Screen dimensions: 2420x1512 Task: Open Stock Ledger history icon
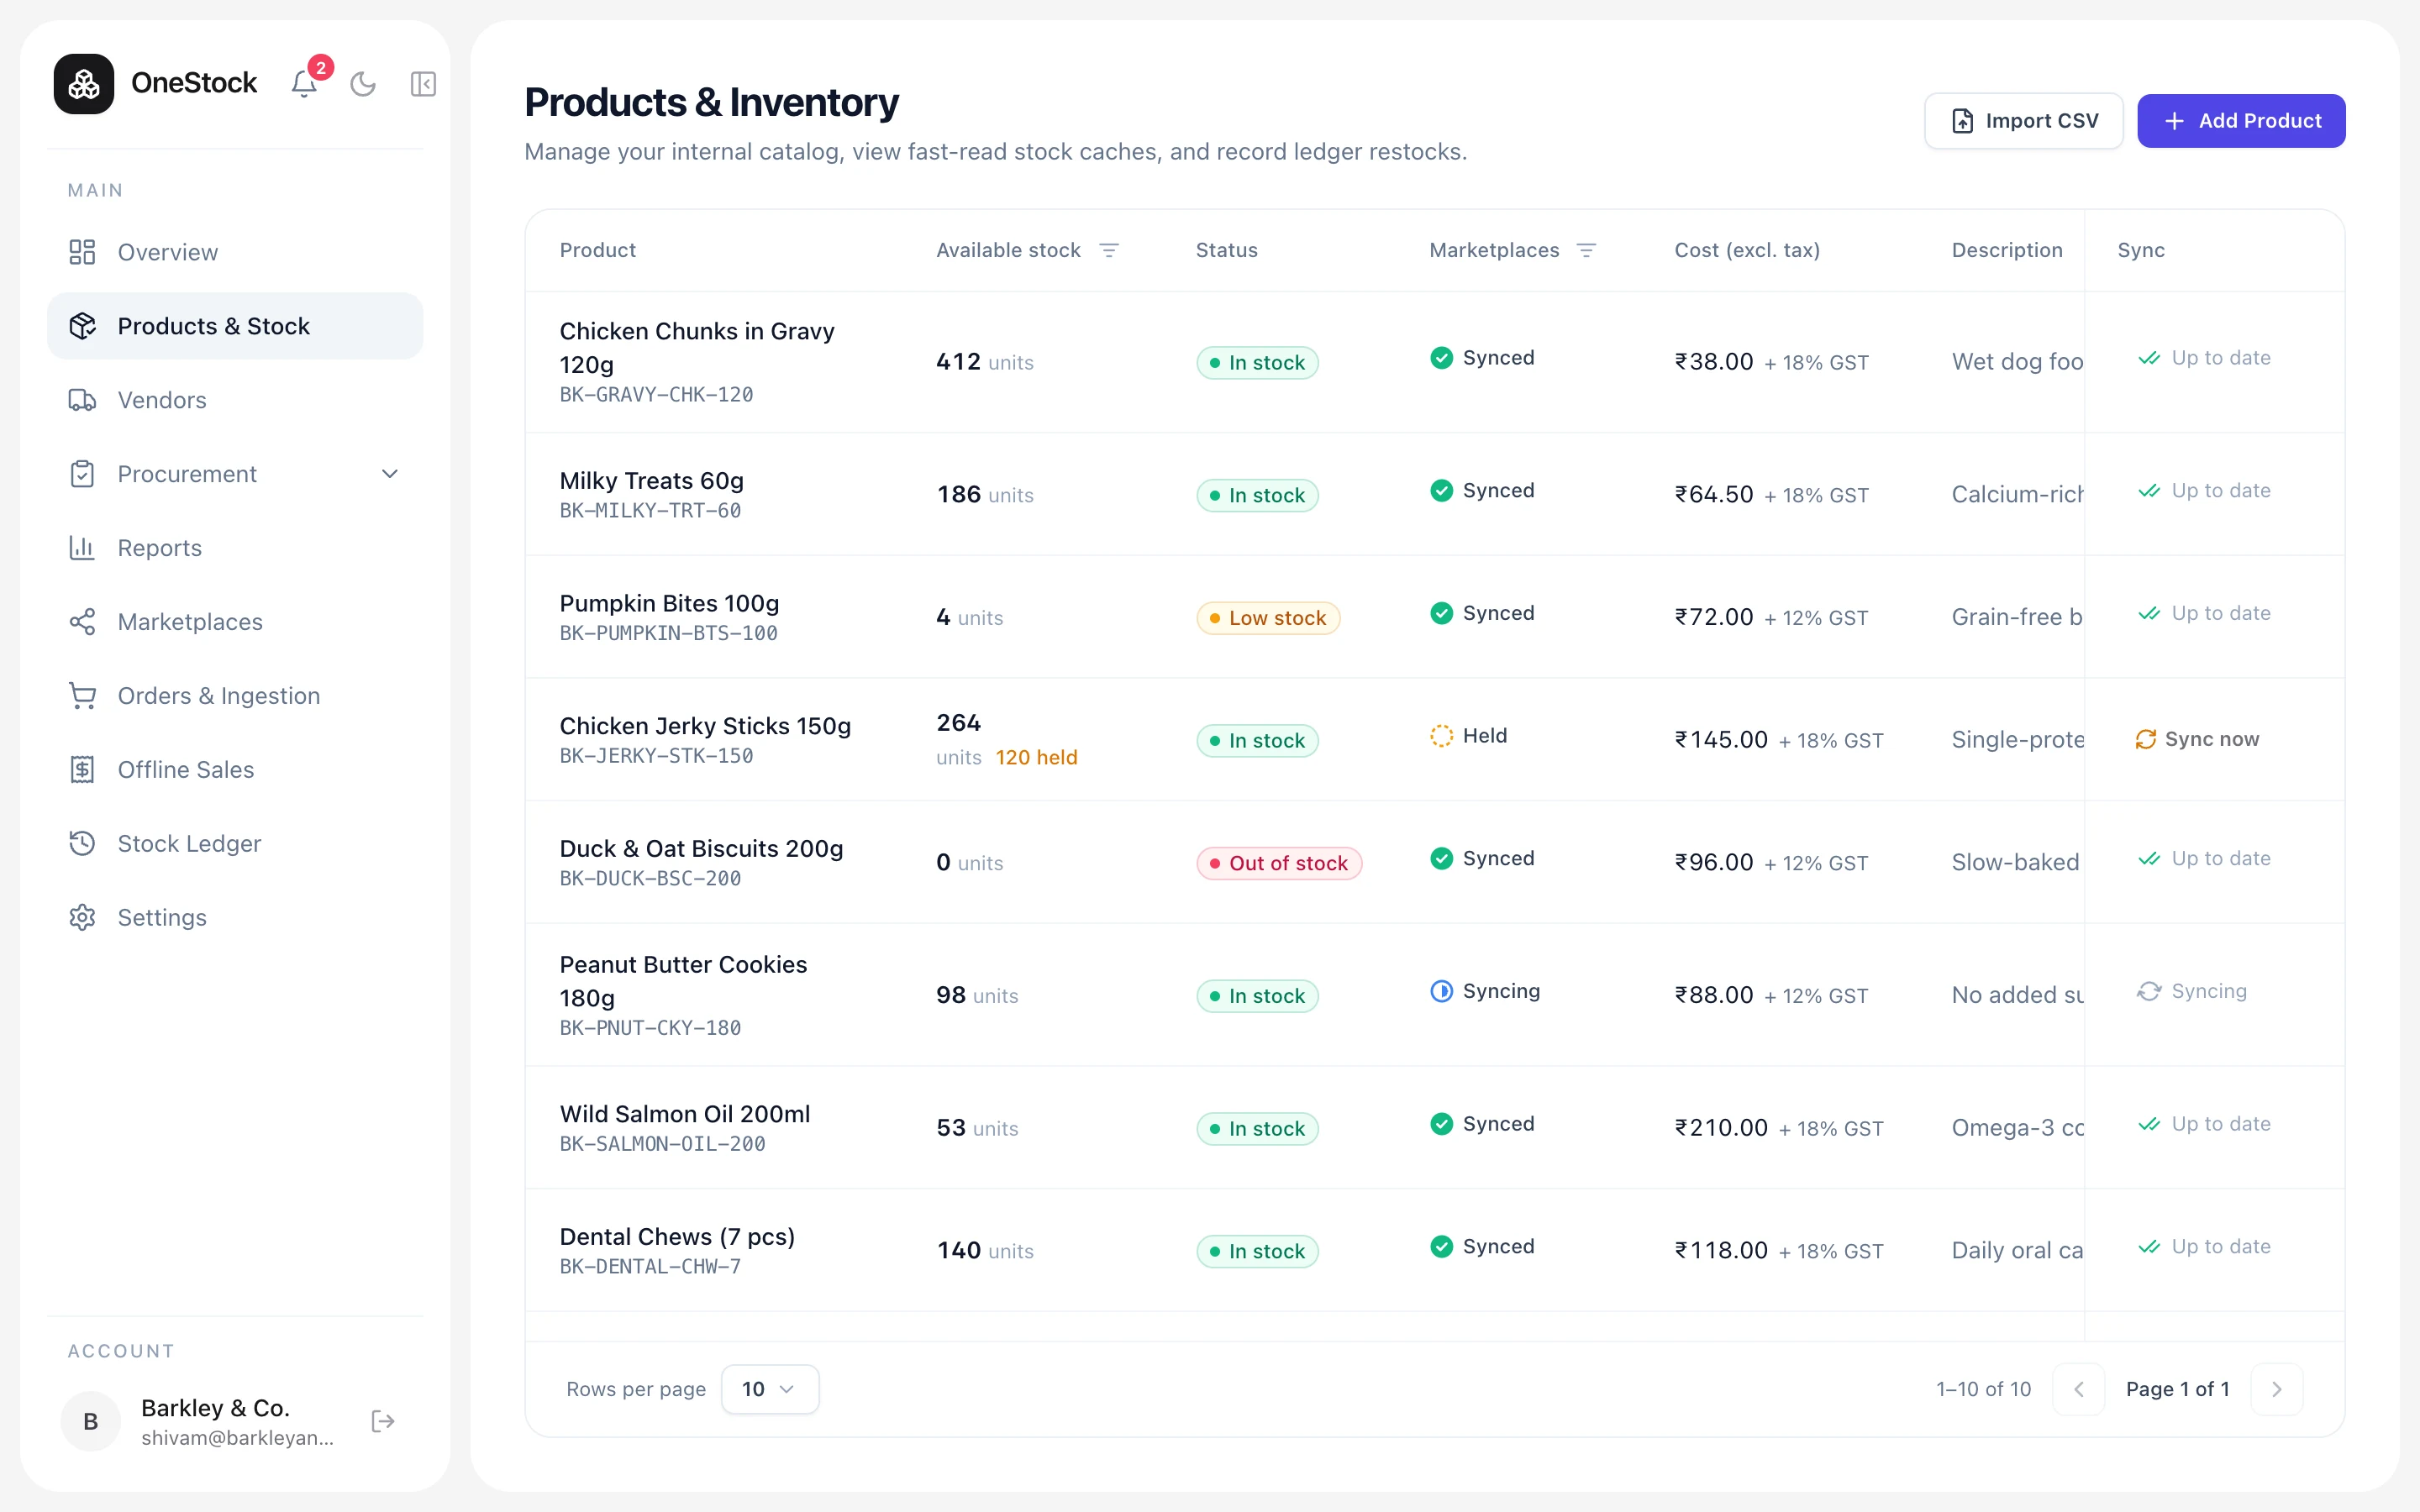coord(82,844)
